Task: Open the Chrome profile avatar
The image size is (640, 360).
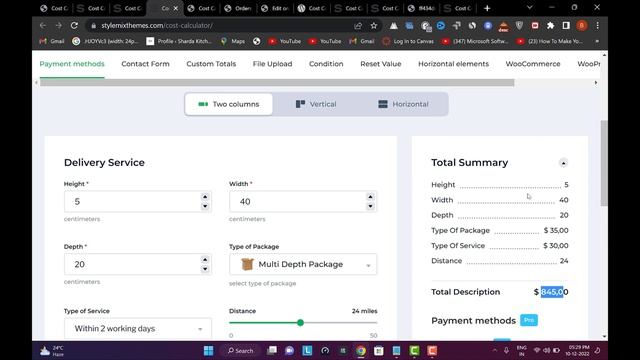Action: (x=582, y=26)
